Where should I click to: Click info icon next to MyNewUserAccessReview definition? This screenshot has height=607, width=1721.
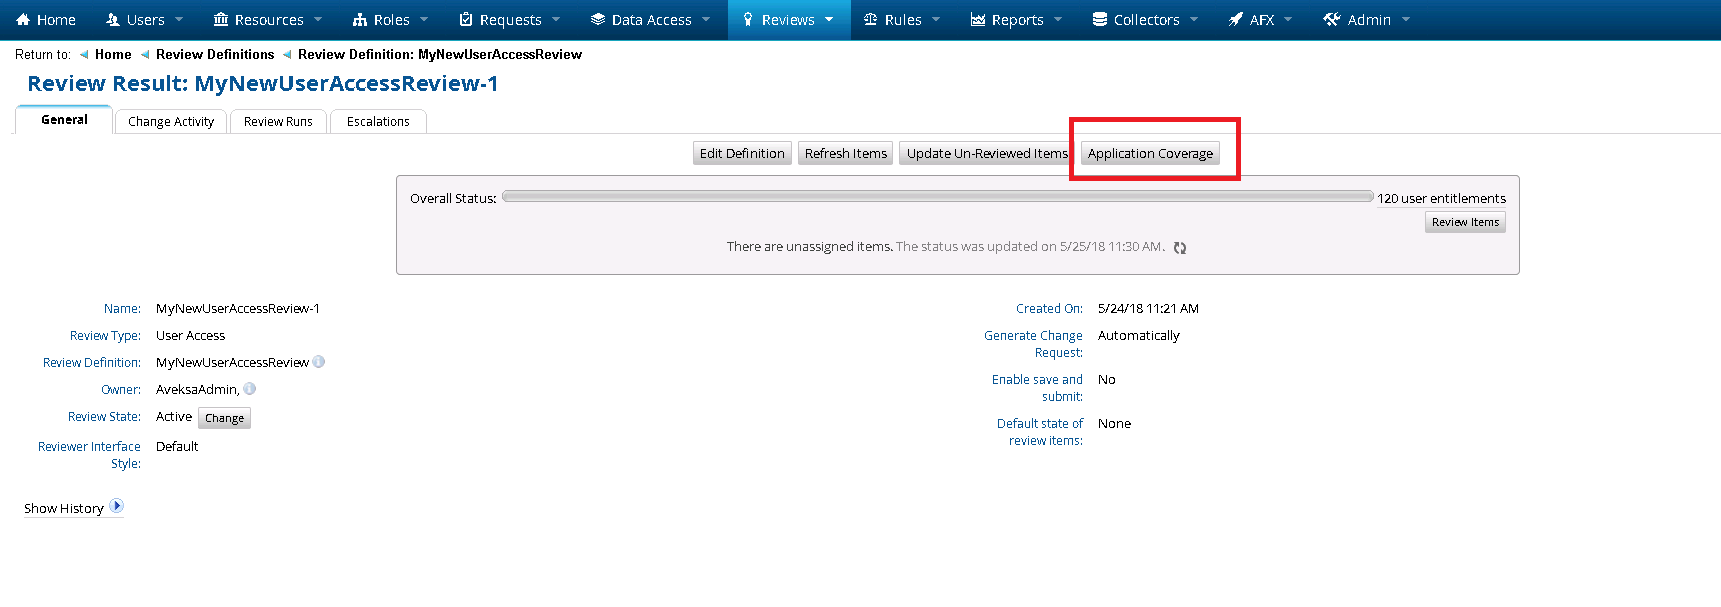click(319, 362)
